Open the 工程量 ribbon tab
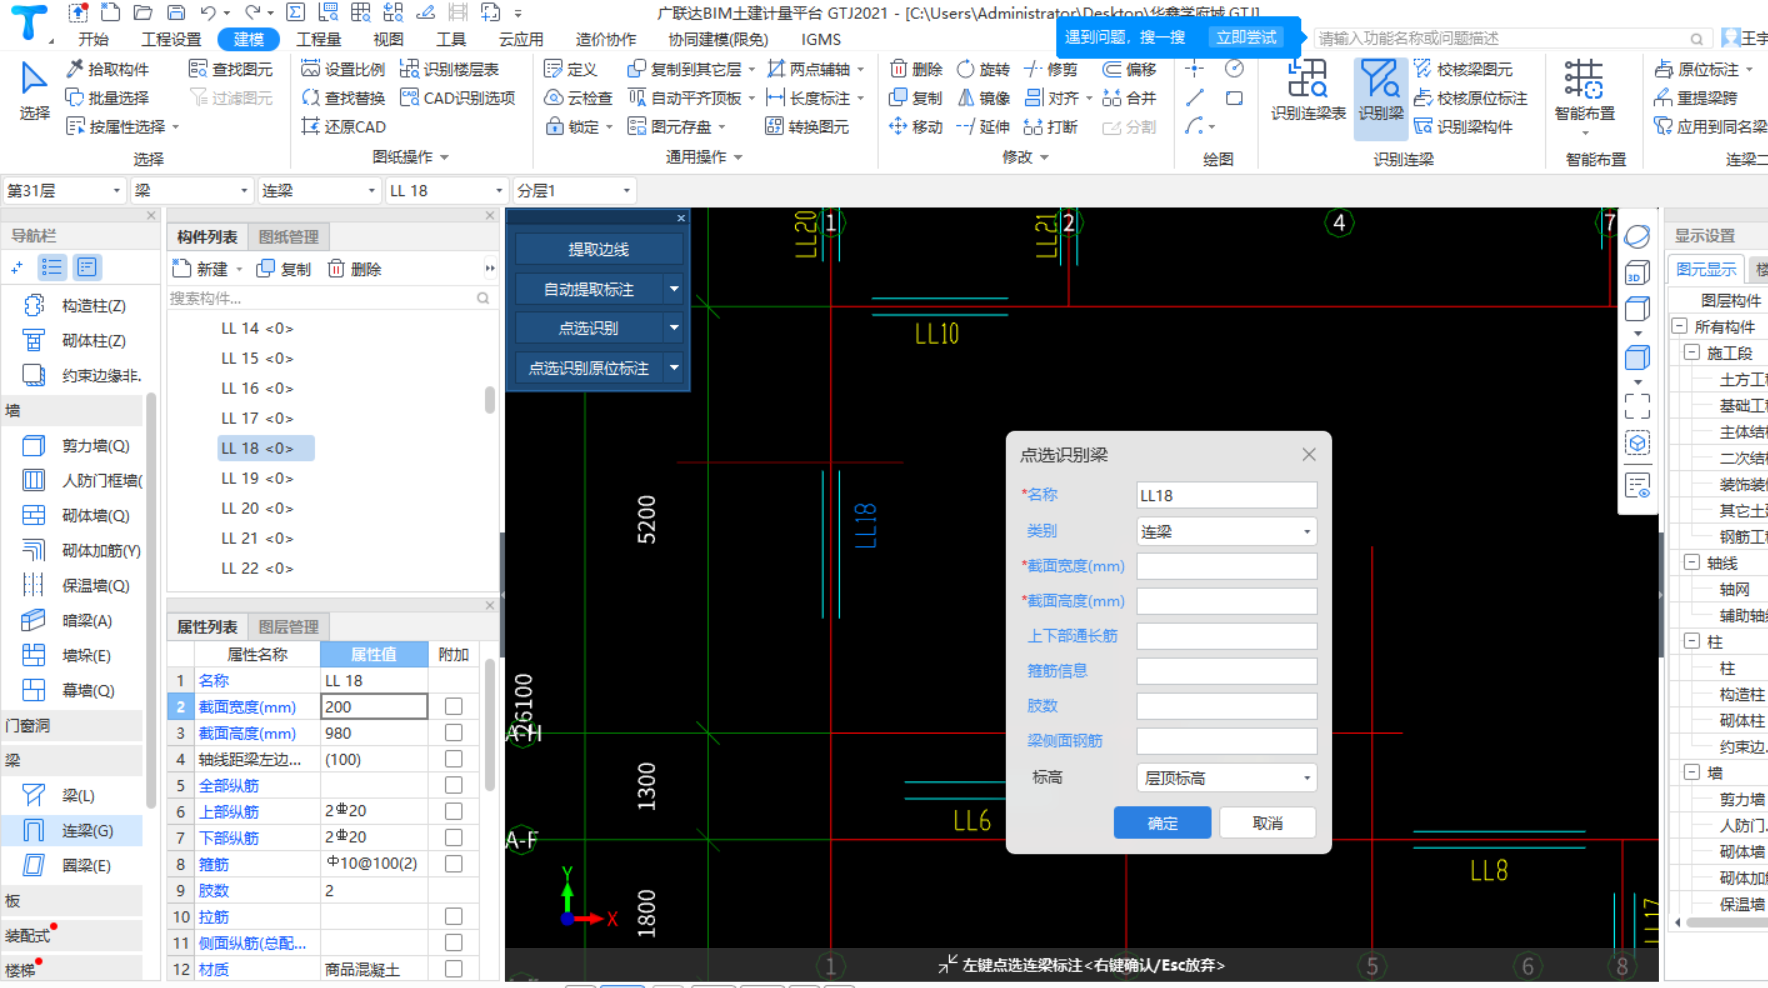Viewport: 1768px width, 988px height. (x=319, y=39)
